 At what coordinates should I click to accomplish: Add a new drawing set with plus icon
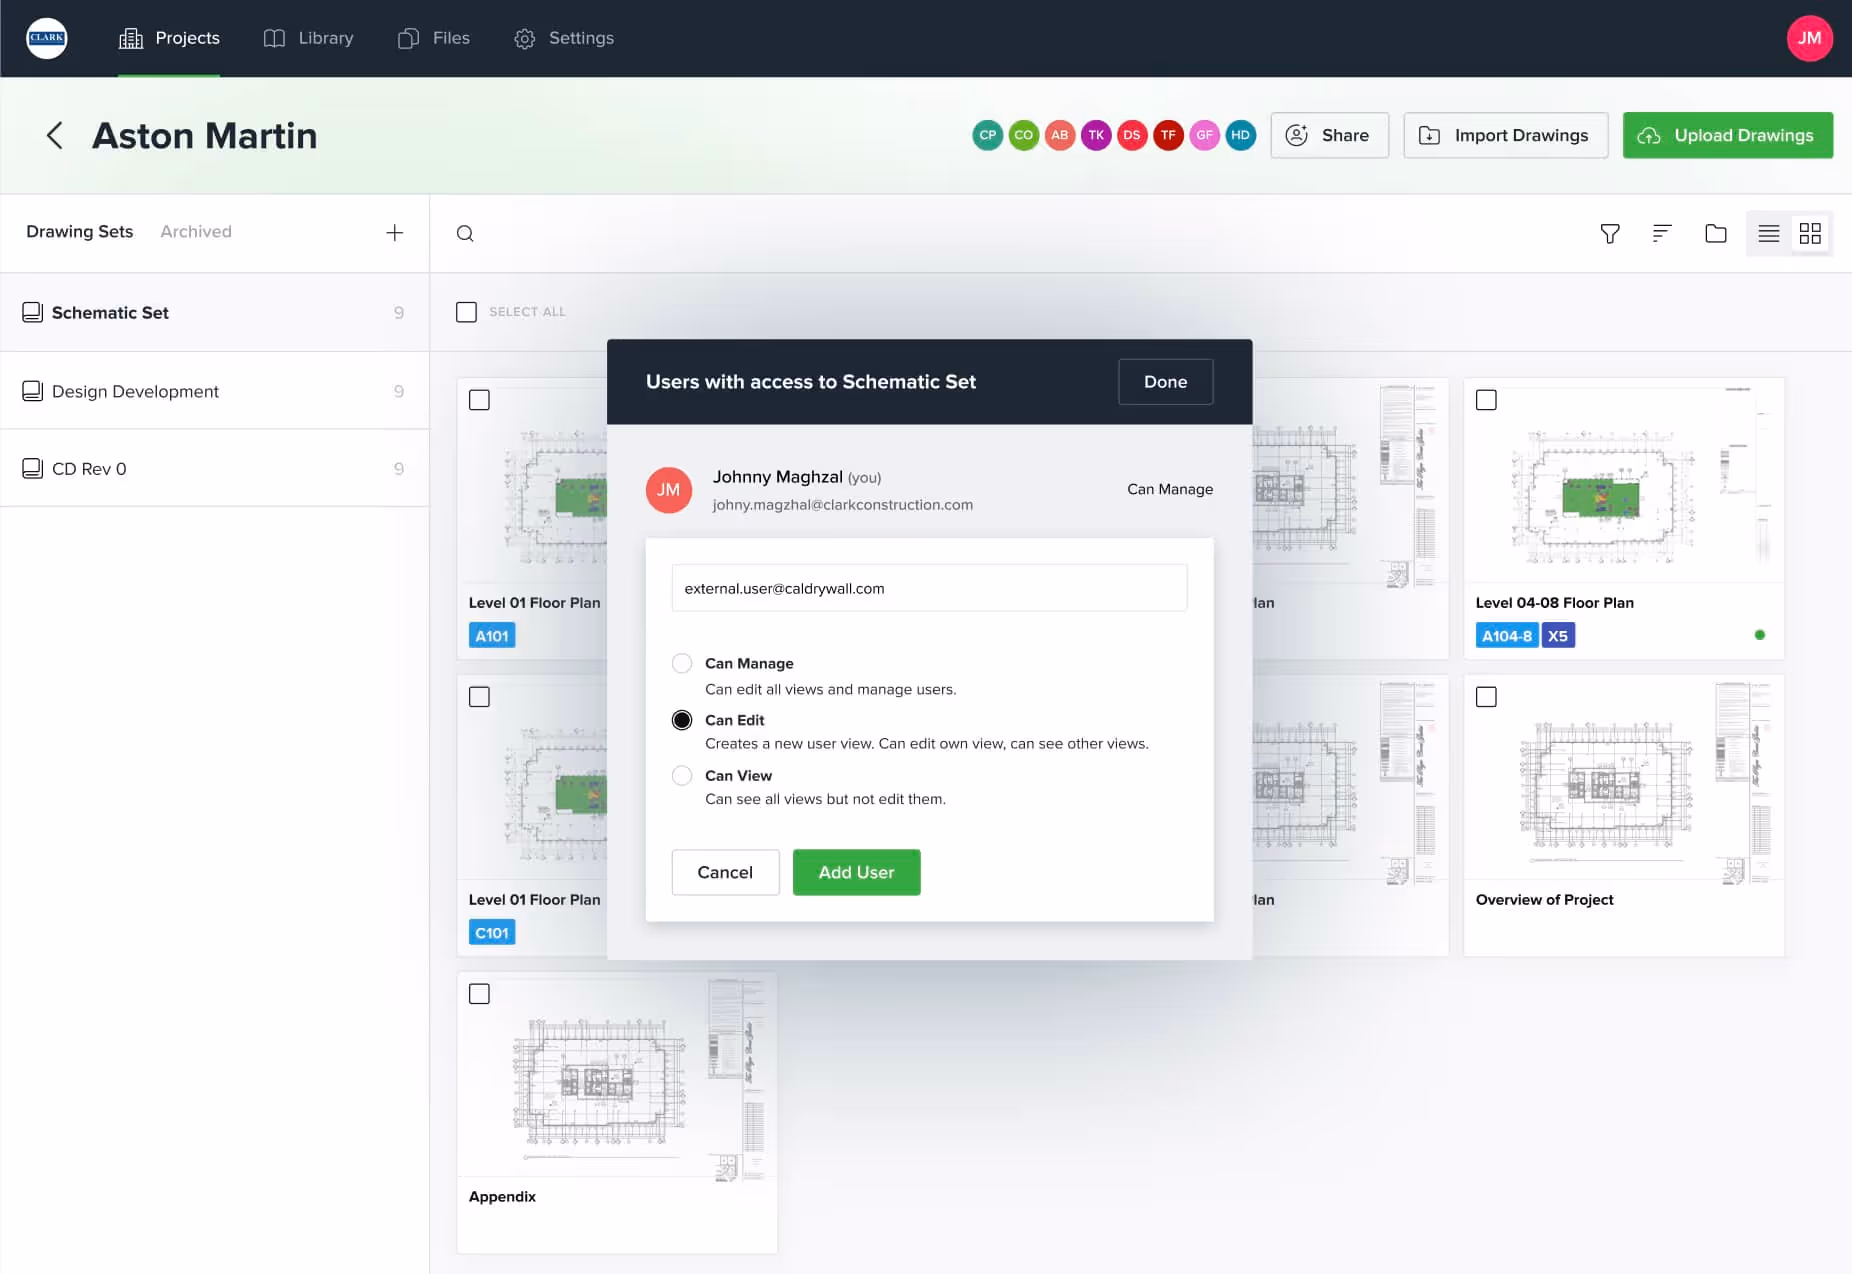click(x=395, y=232)
